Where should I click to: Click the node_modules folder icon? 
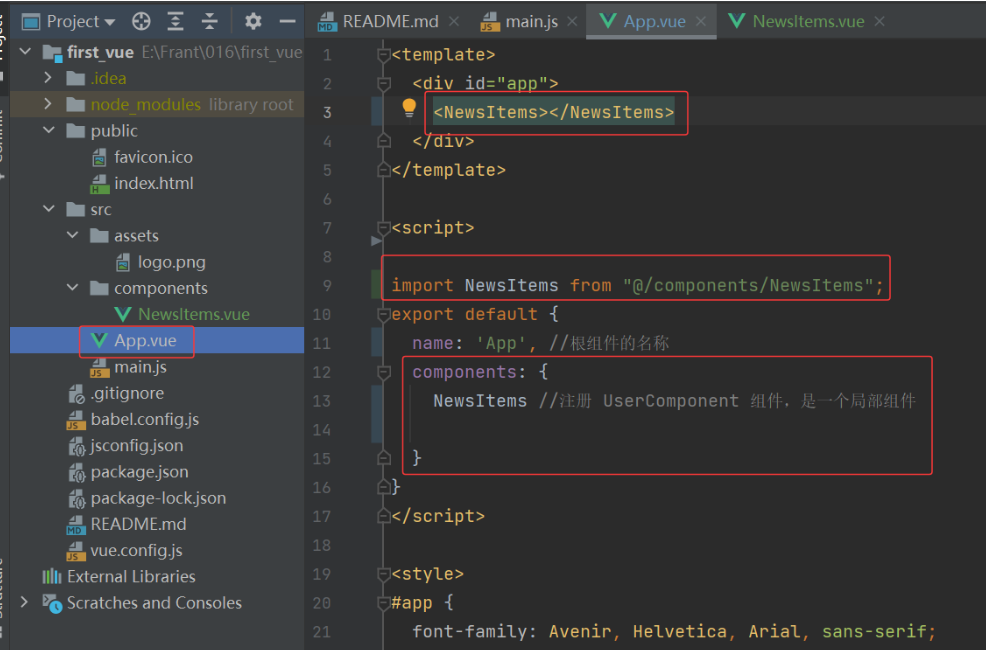(x=75, y=104)
